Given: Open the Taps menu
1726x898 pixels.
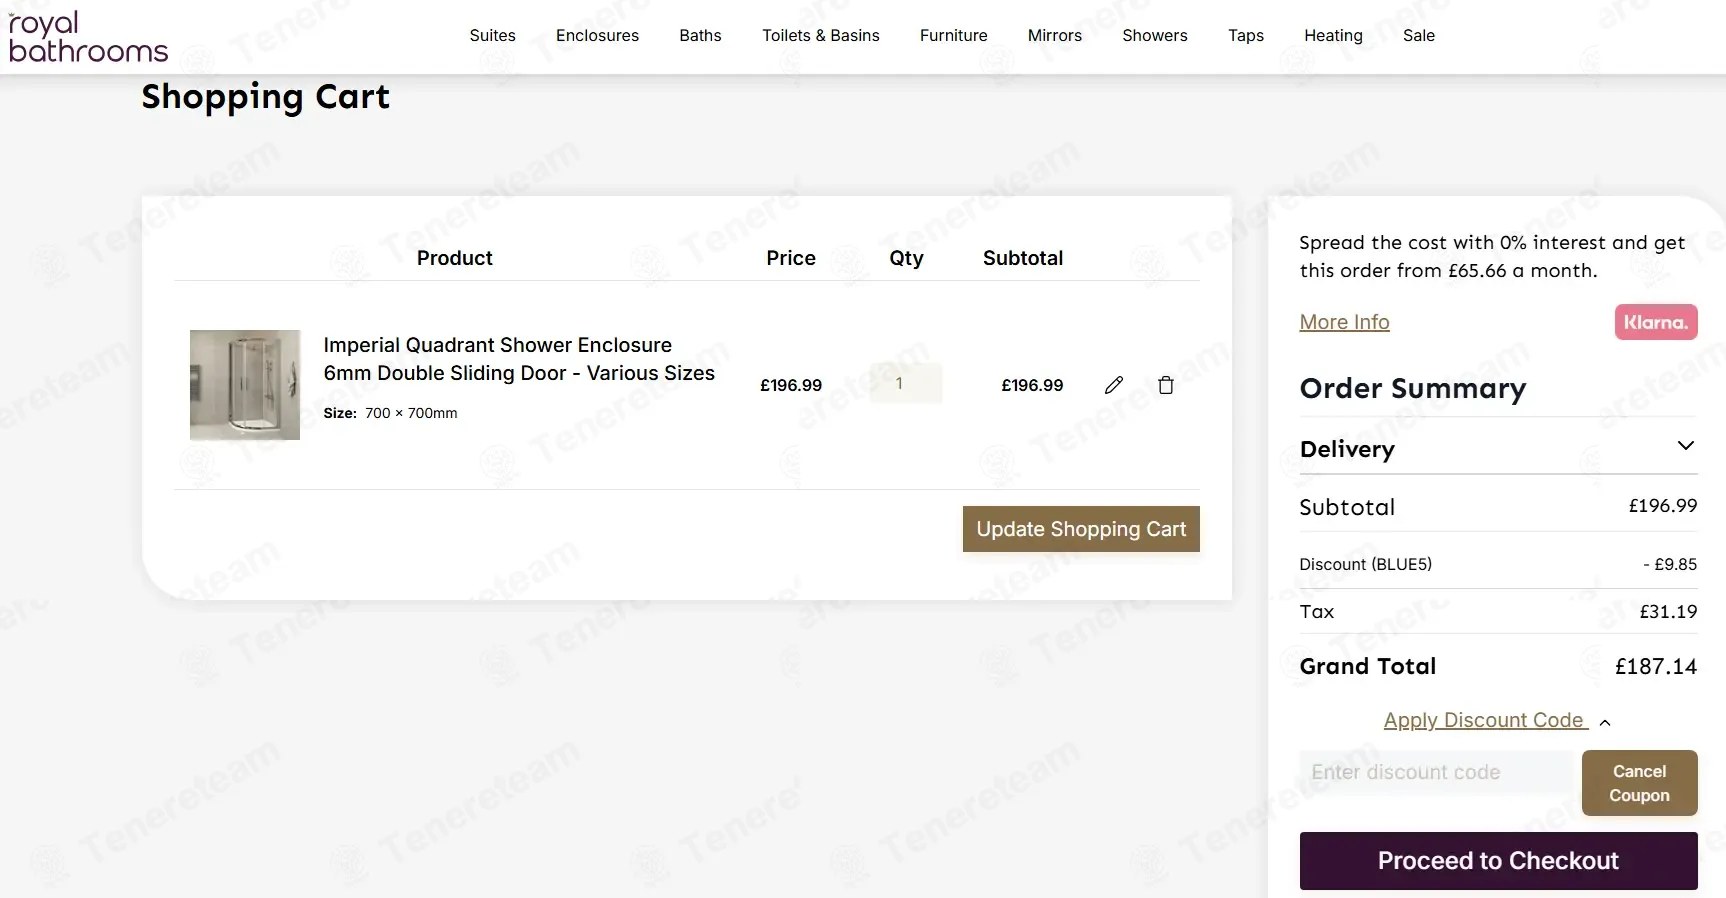Looking at the screenshot, I should pyautogui.click(x=1246, y=36).
